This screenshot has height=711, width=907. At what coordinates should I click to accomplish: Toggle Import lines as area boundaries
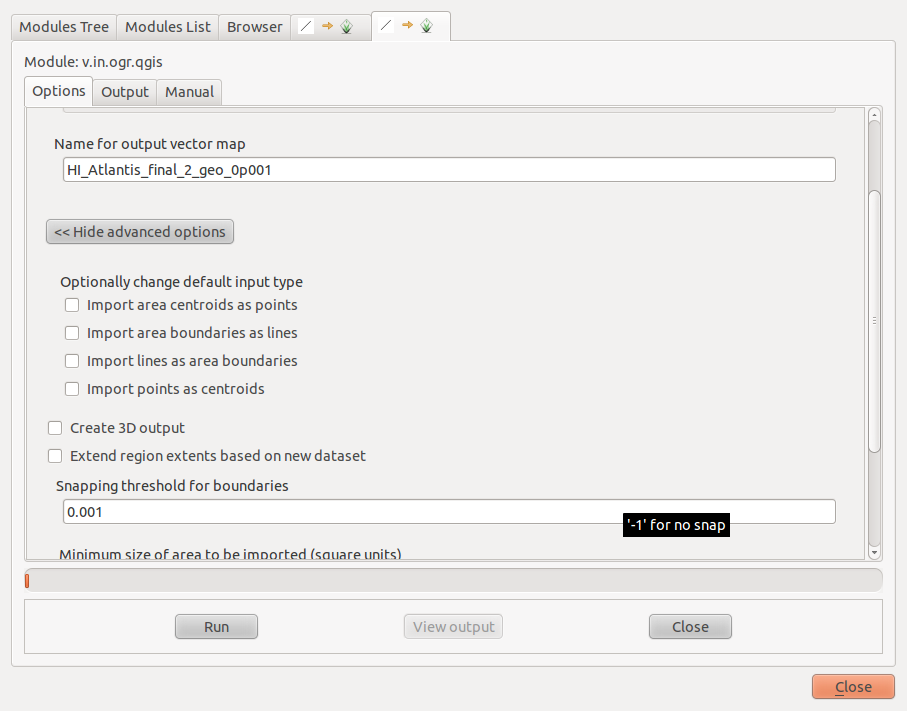pyautogui.click(x=72, y=361)
